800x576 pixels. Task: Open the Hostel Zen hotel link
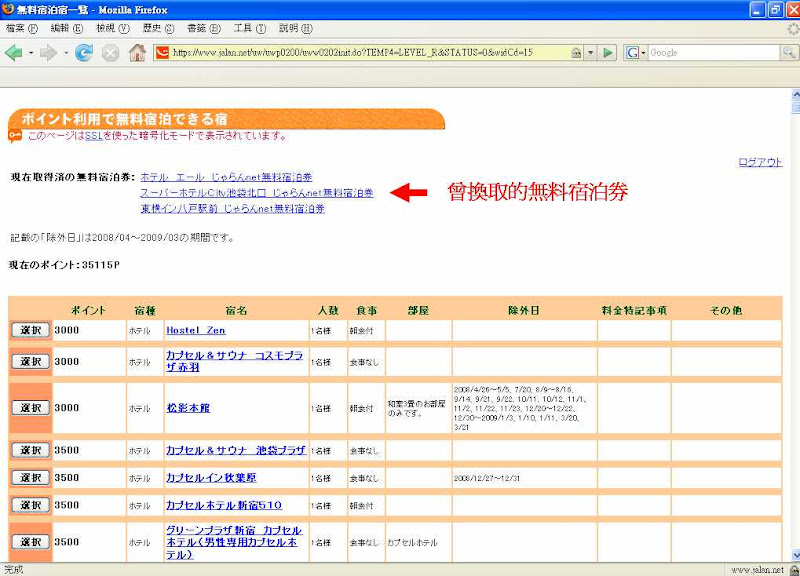click(x=196, y=330)
